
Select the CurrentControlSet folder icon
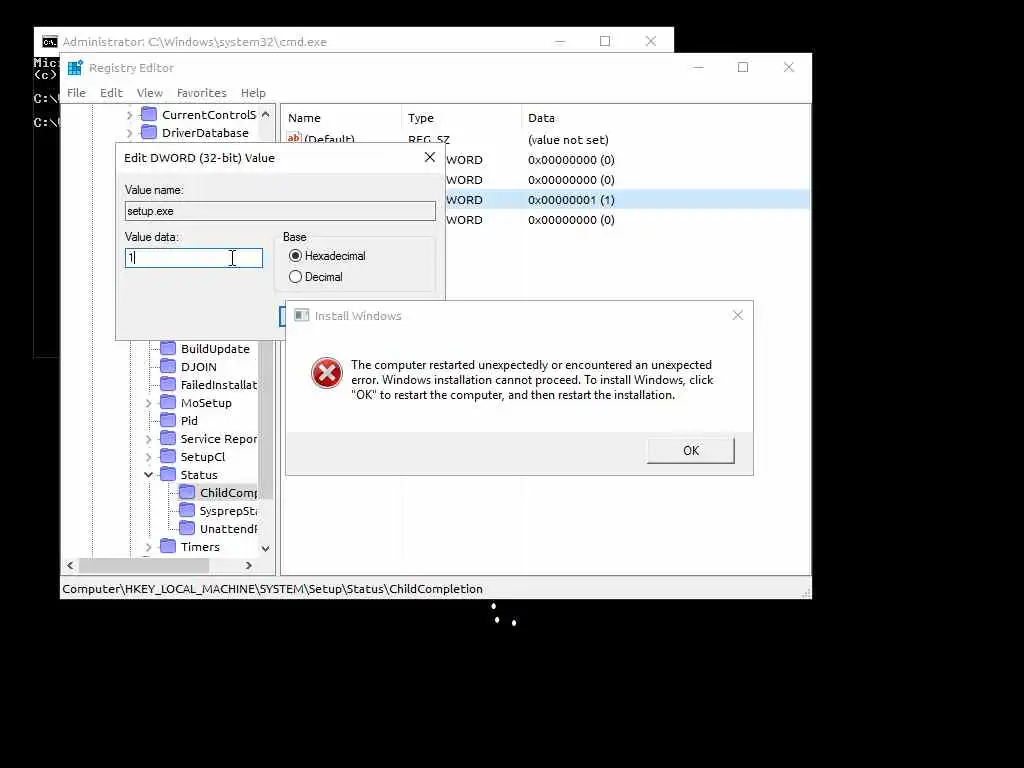click(149, 114)
